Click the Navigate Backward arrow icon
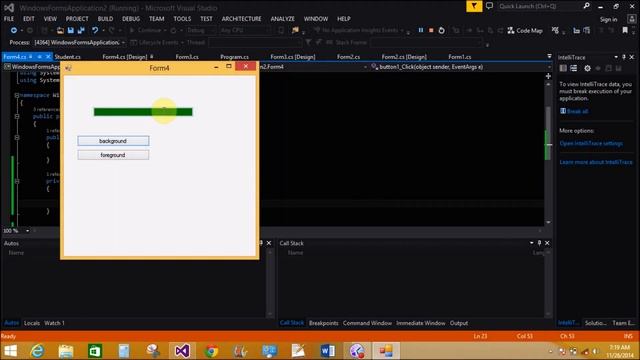This screenshot has width=640, height=360. click(13, 31)
